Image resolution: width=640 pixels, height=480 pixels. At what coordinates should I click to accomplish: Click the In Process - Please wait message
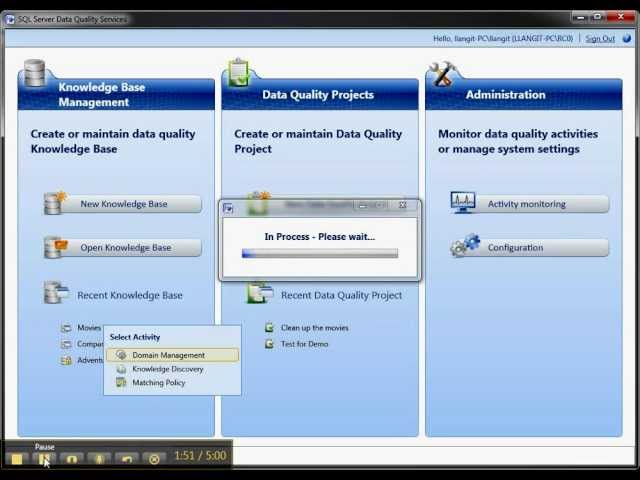pos(320,237)
